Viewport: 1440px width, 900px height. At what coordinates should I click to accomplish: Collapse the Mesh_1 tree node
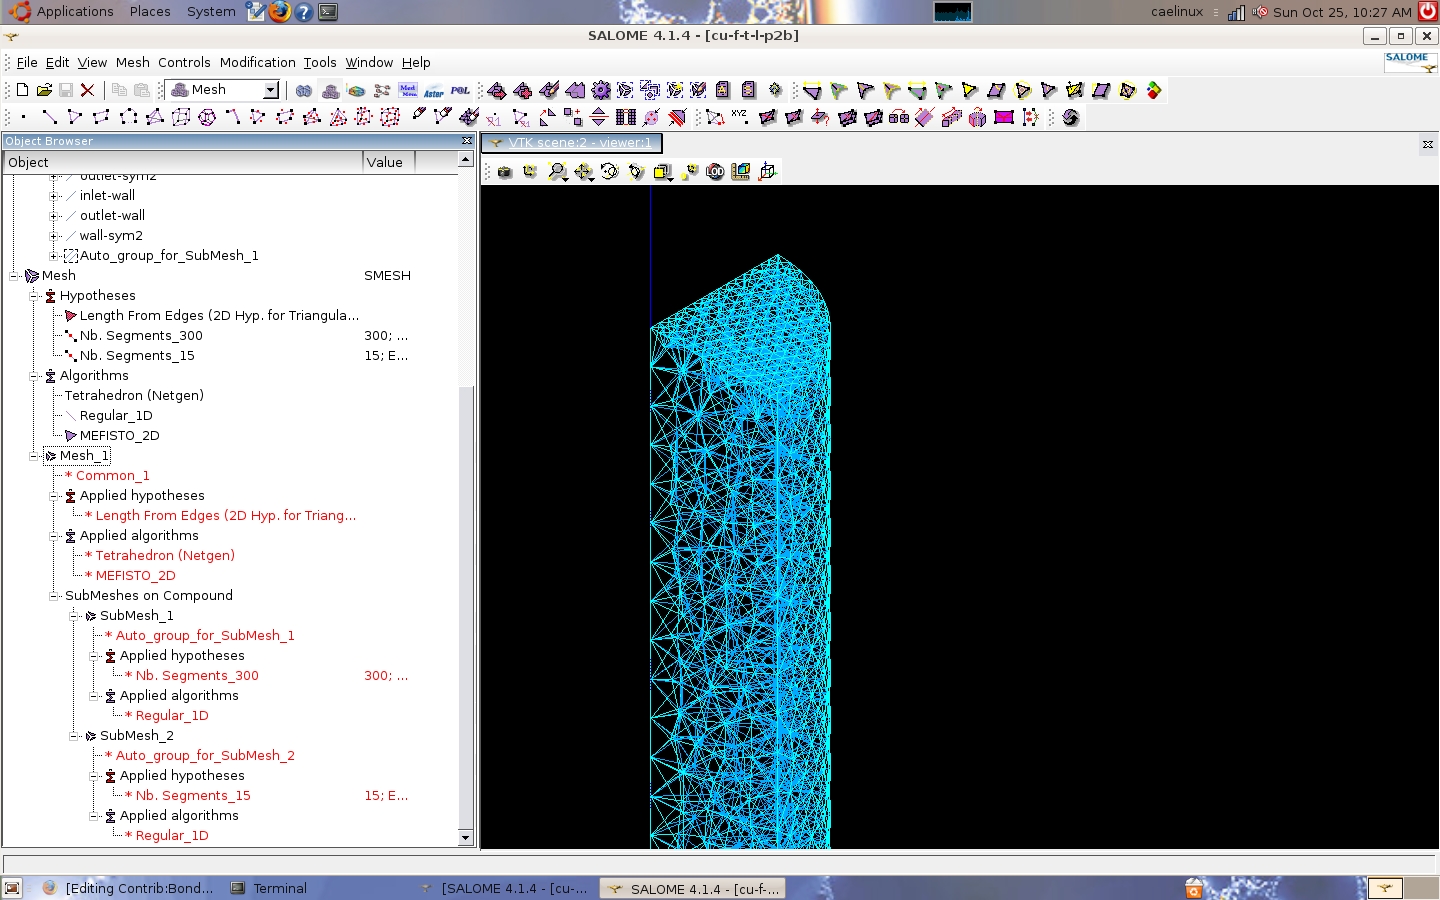pos(34,455)
